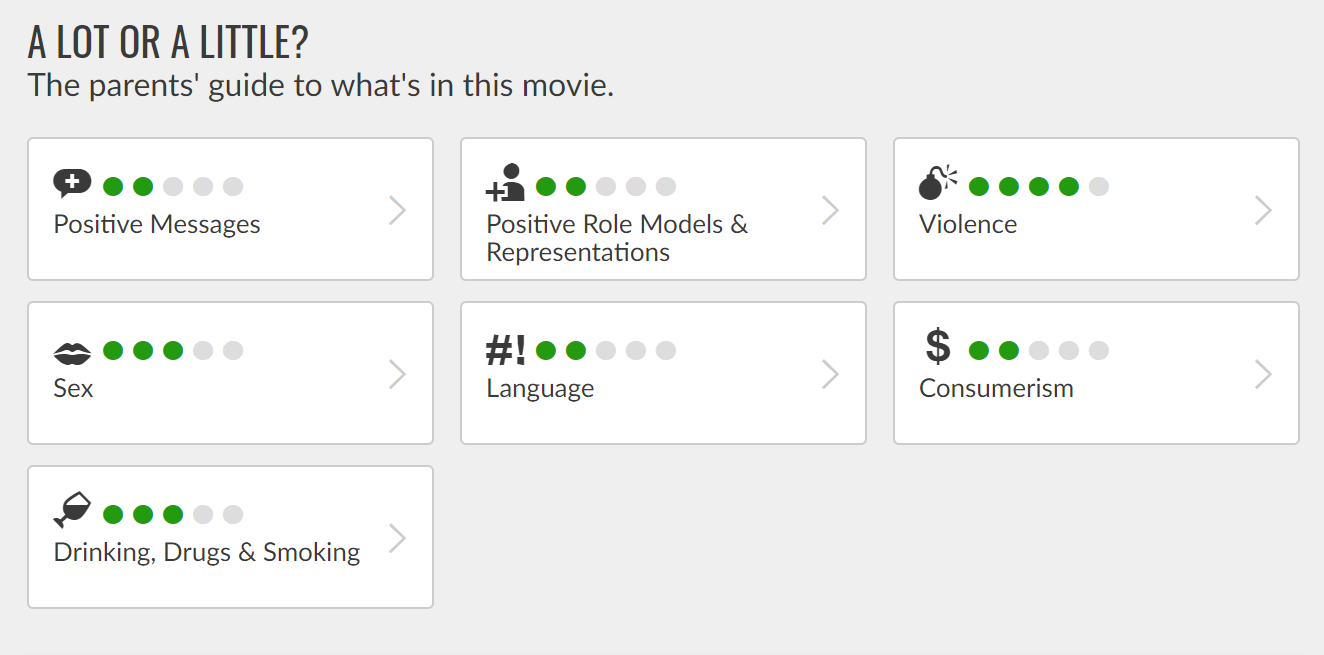
Task: Click the last gray dot in Sex rating
Action: 233,350
